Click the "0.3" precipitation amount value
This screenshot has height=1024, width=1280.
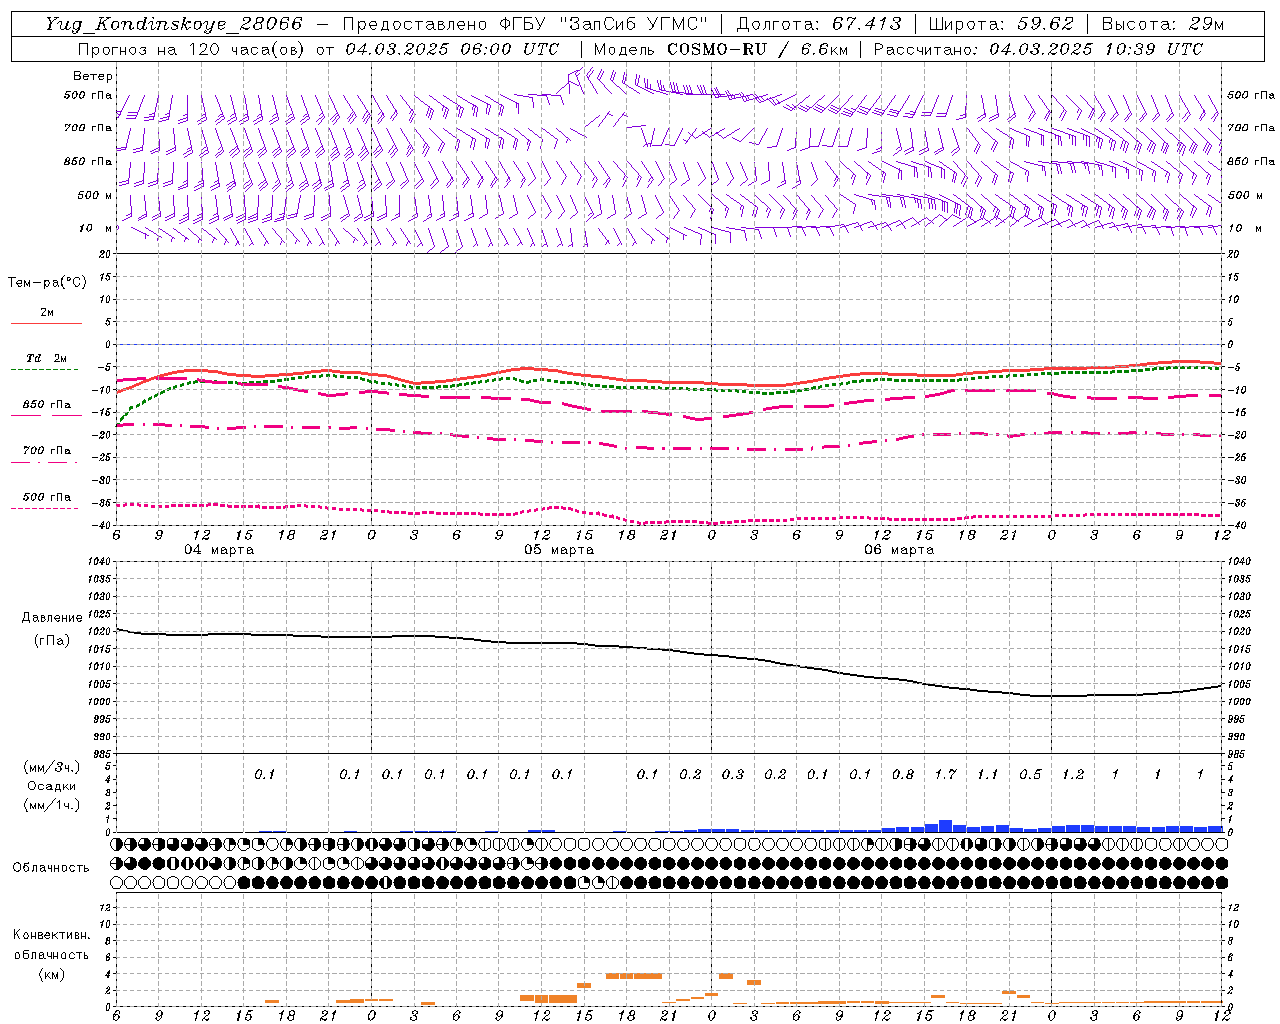click(733, 774)
